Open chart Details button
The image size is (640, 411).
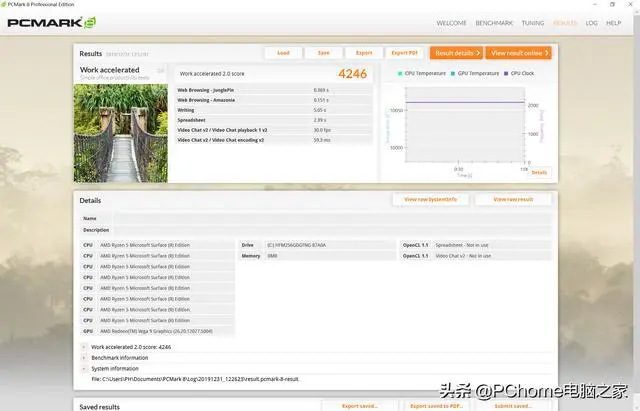point(538,172)
